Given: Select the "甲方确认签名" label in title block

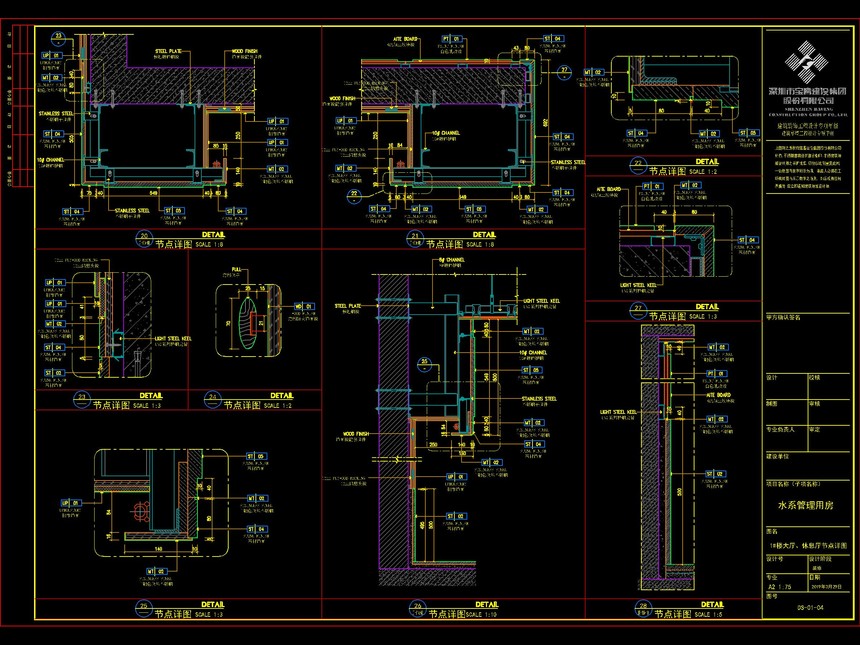Looking at the screenshot, I should pyautogui.click(x=783, y=318).
